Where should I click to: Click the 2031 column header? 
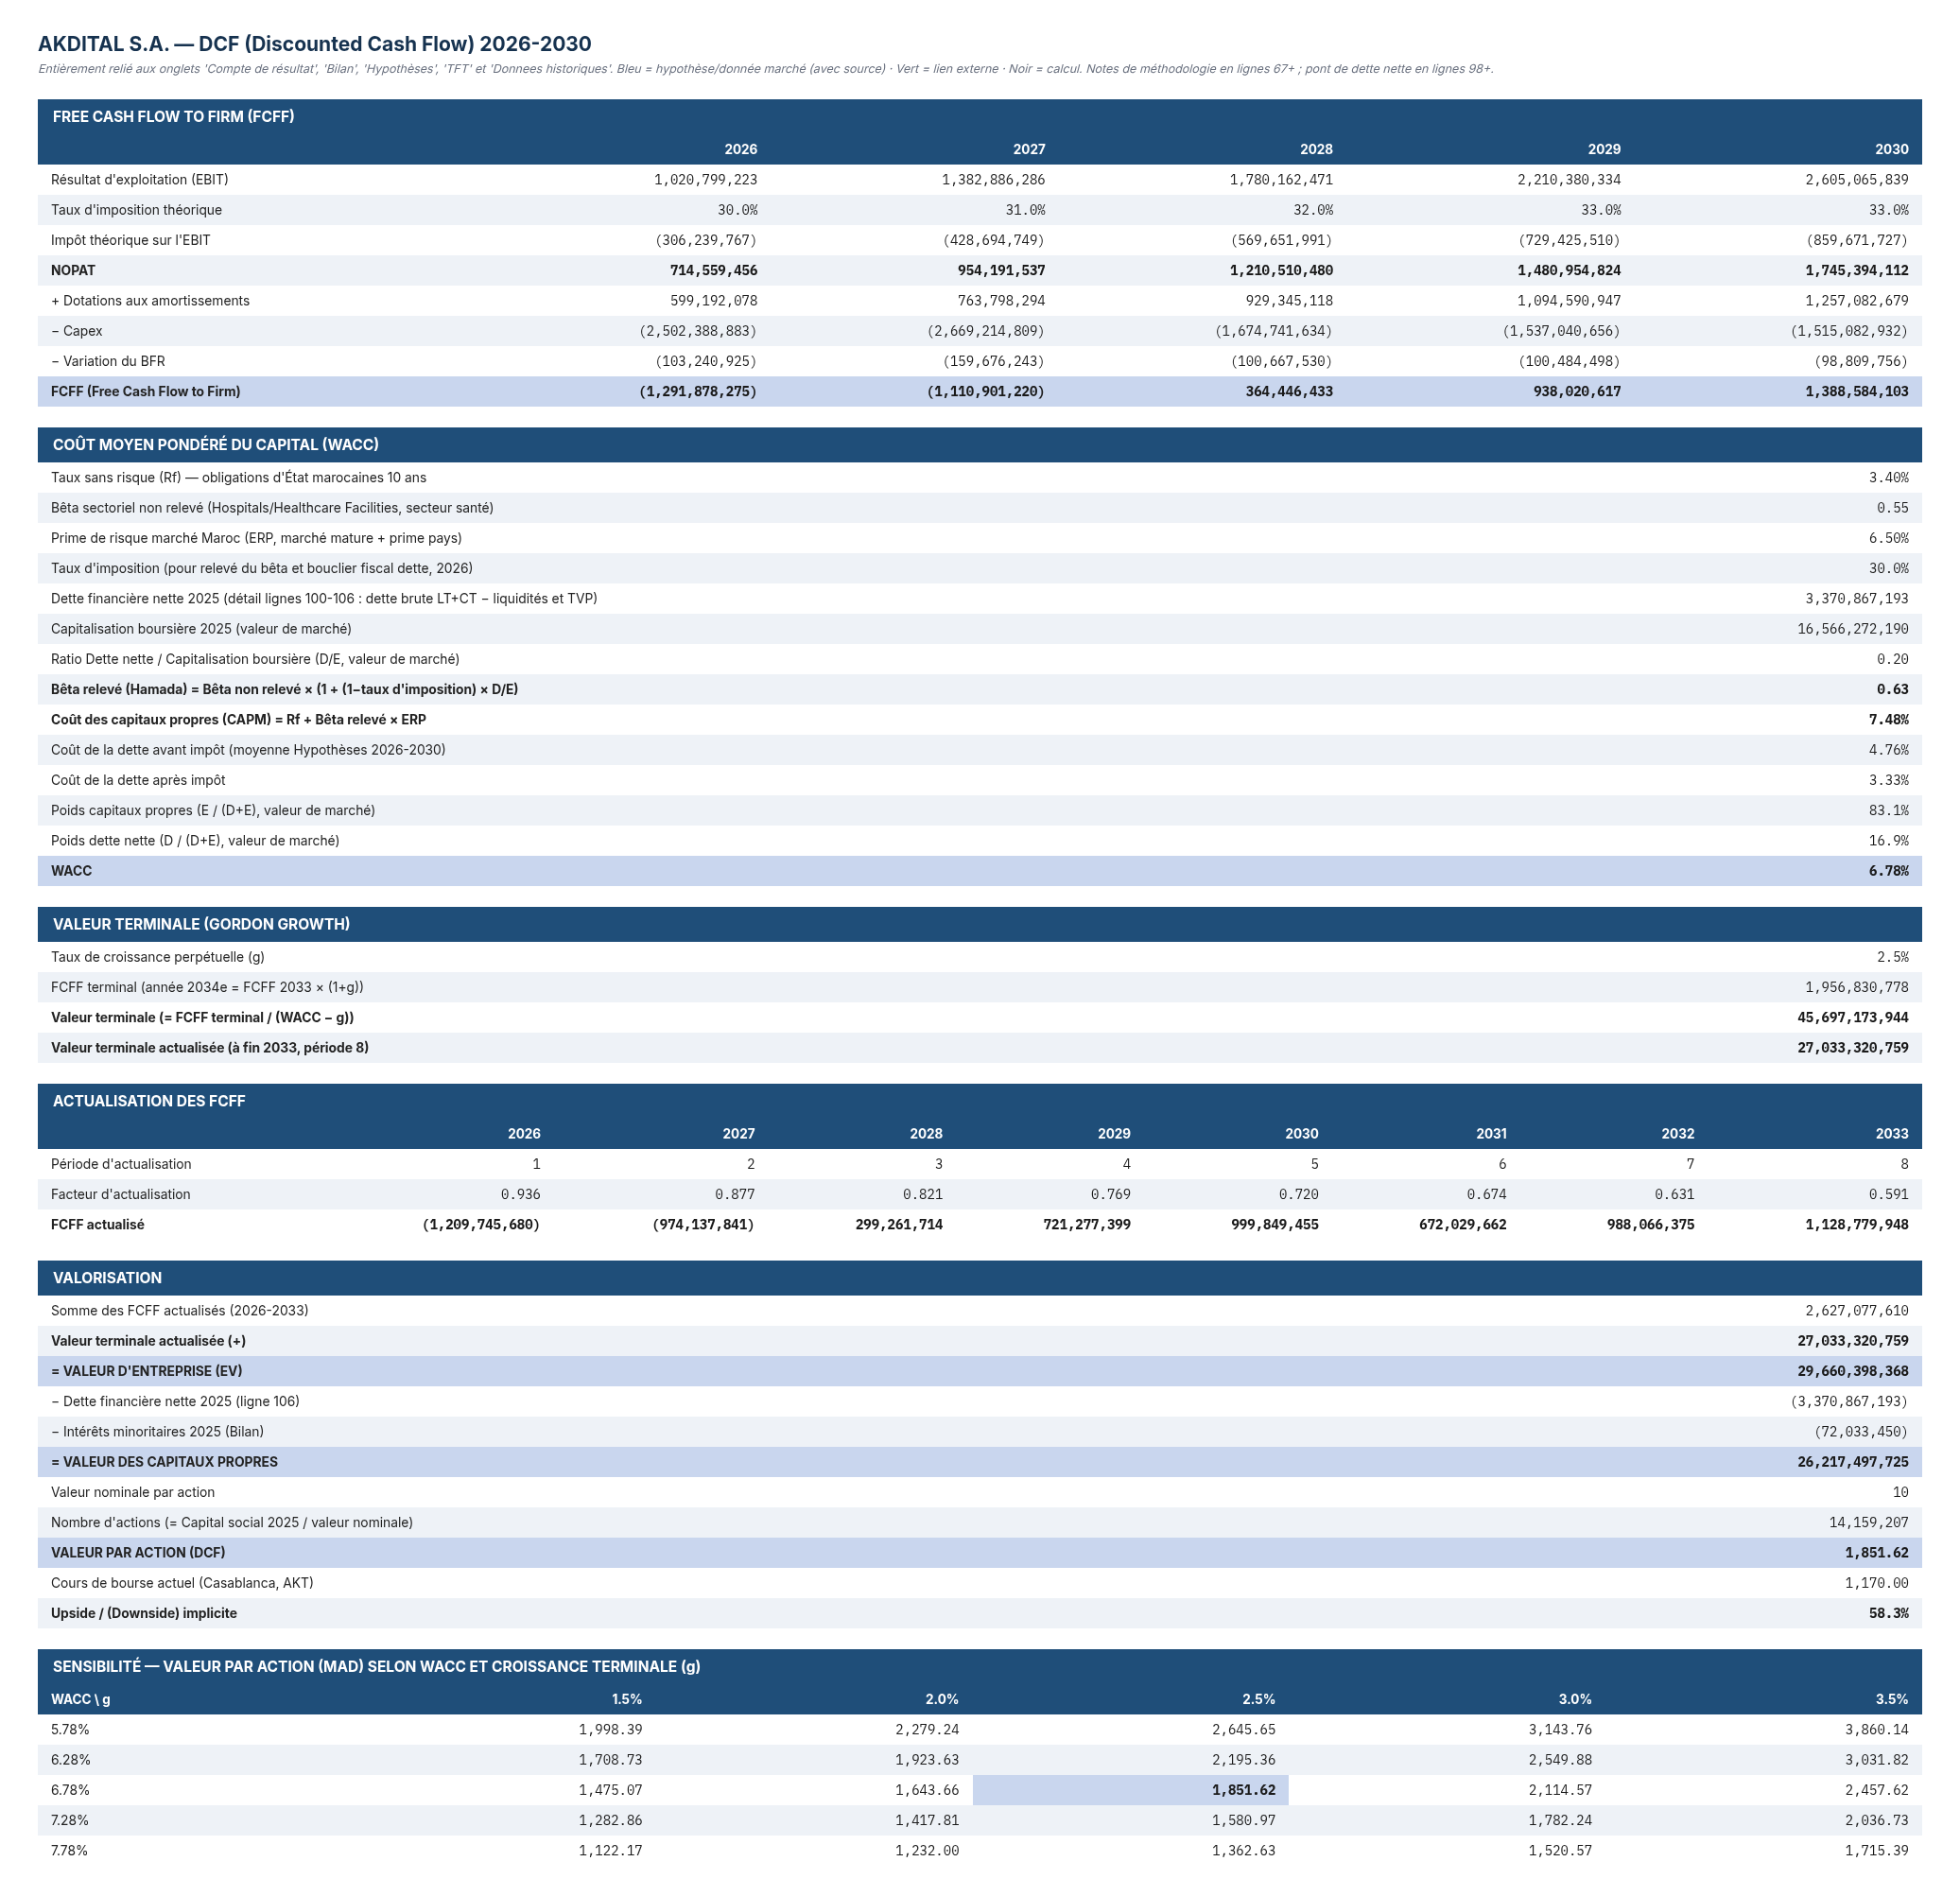pyautogui.click(x=1491, y=1134)
